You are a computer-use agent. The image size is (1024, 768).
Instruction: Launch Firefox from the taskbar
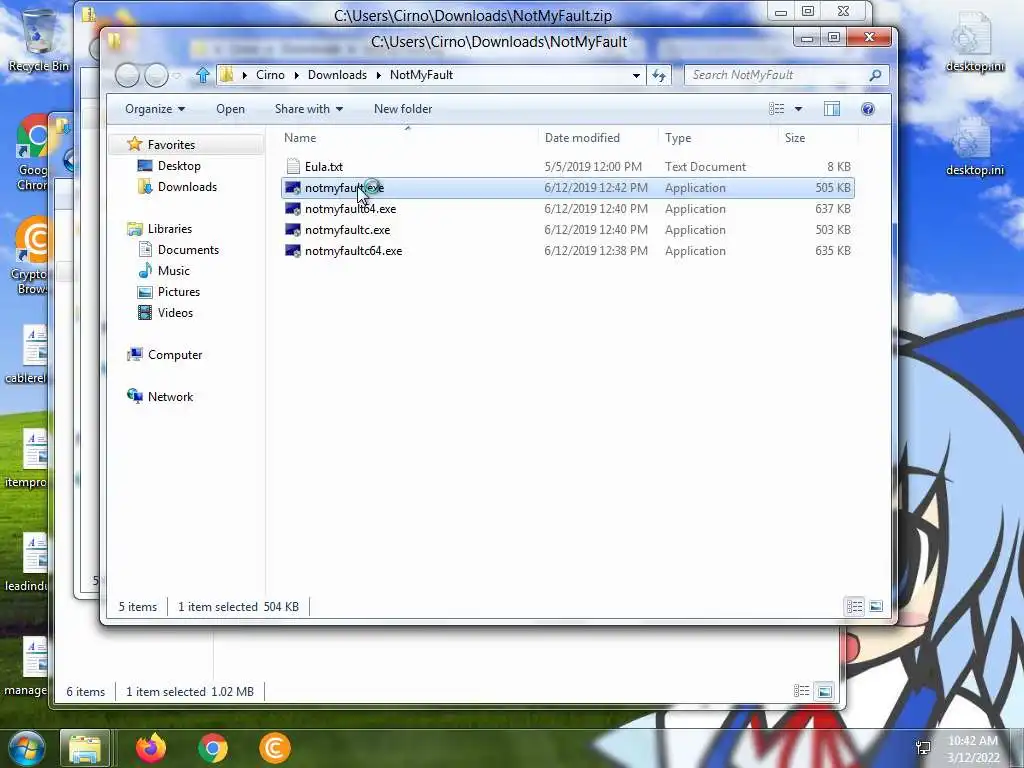(151, 748)
